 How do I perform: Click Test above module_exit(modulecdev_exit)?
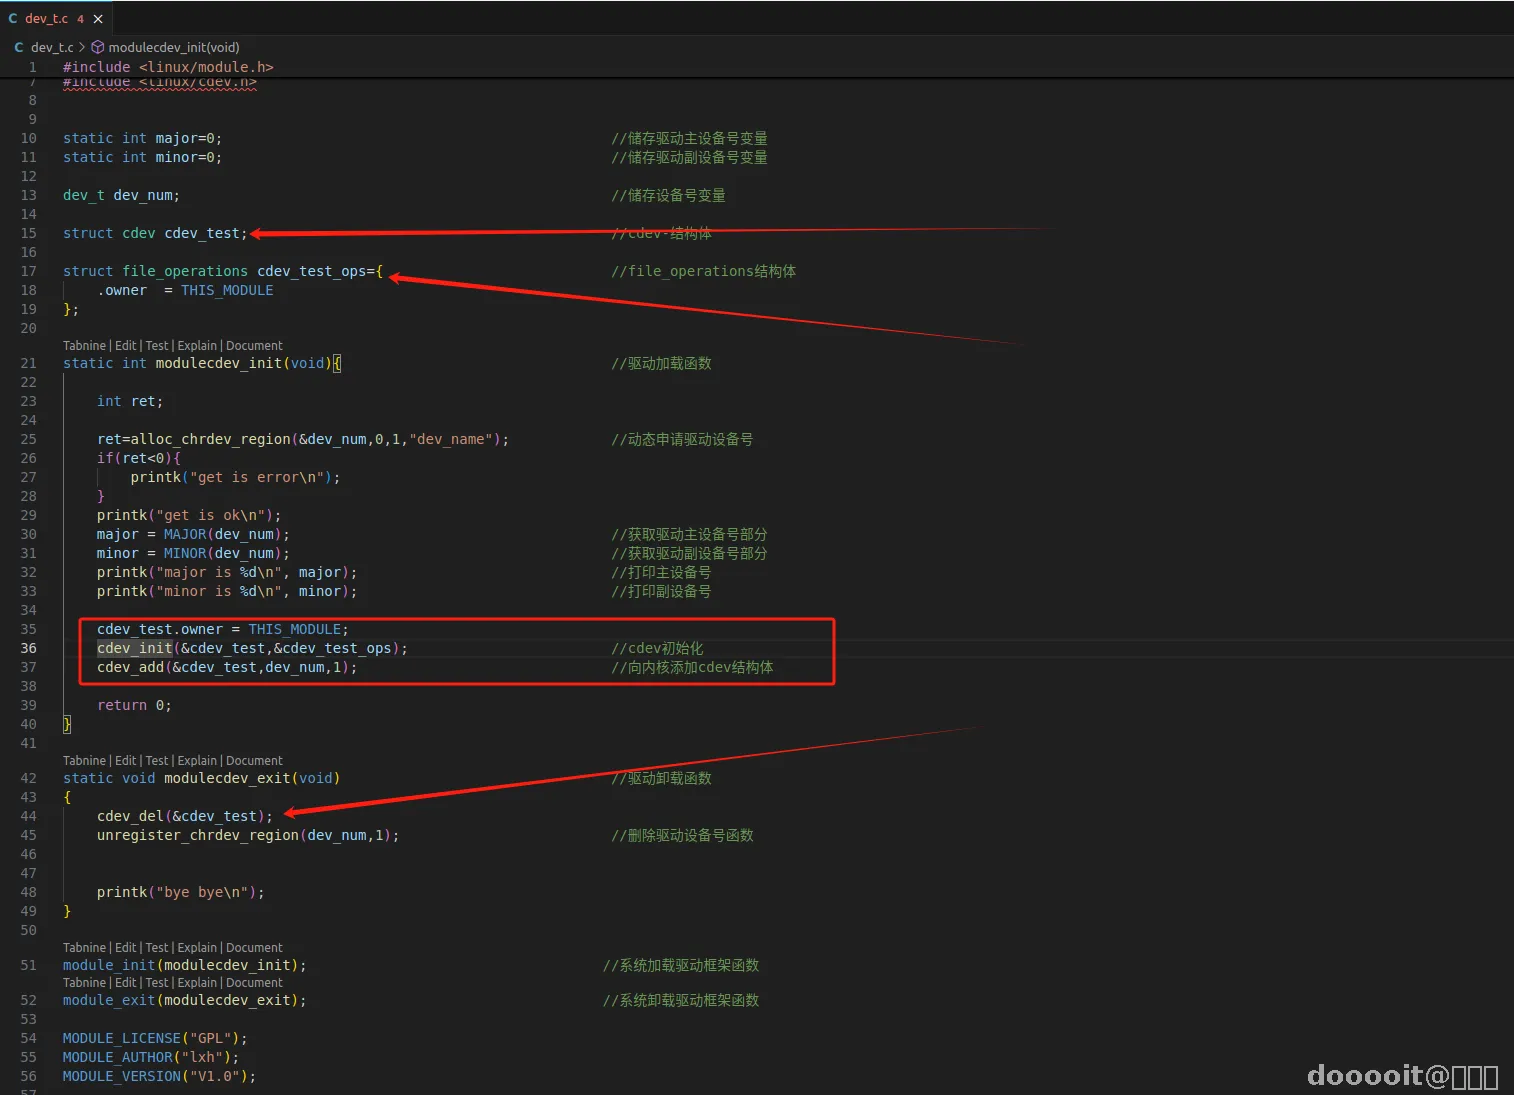[x=157, y=983]
